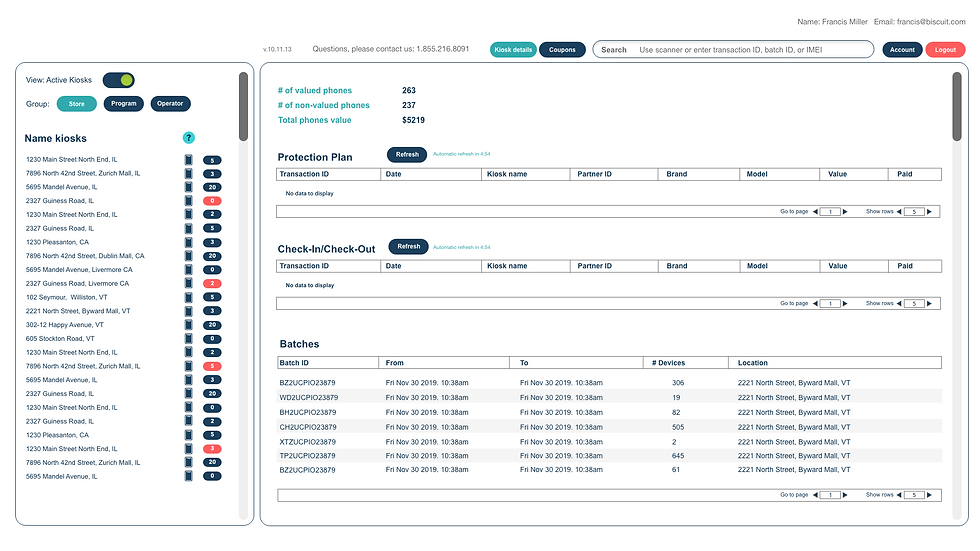Click badge 3 for 2221 North Street, Byward Mall
This screenshot has width=980, height=551.
212,311
